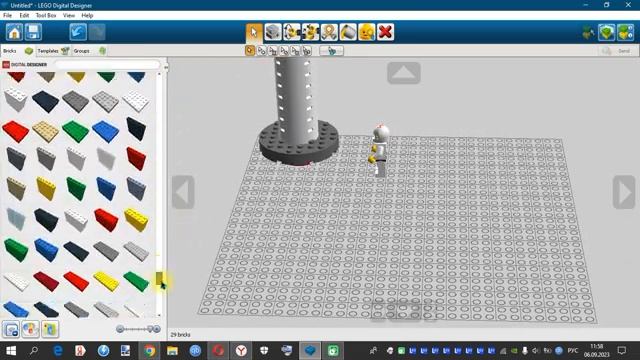Image resolution: width=640 pixels, height=360 pixels.
Task: Switch to Building Guide mode icon
Action: [x=625, y=32]
